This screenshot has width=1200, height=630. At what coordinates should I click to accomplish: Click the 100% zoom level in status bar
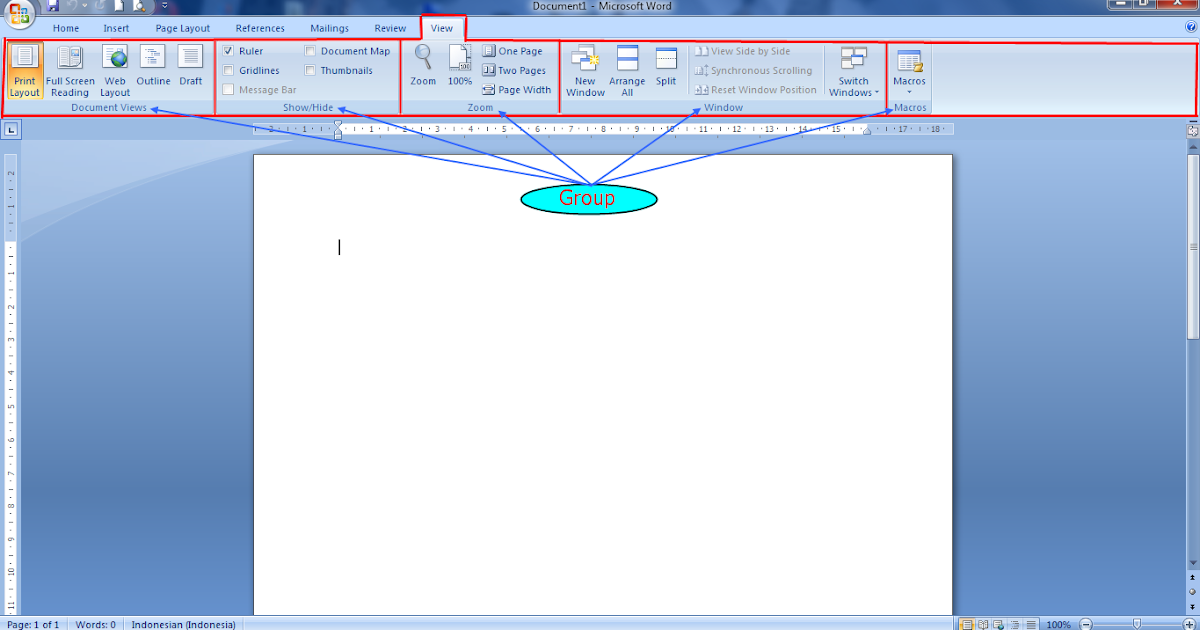coord(1059,624)
